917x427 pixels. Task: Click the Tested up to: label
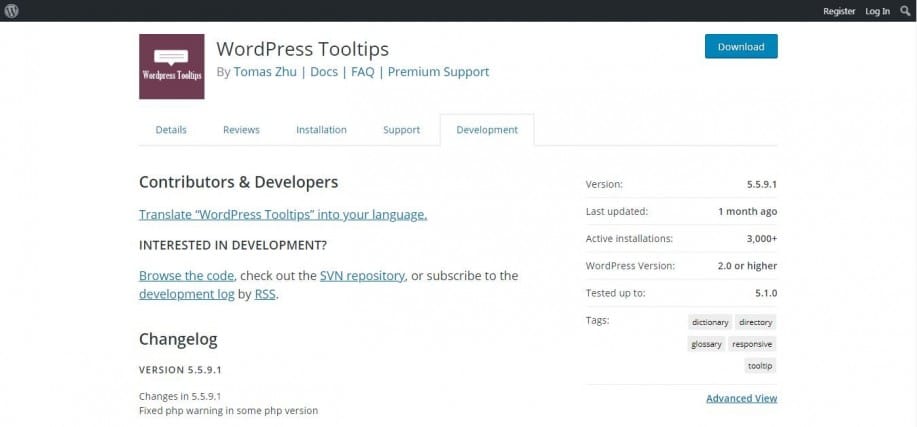616,293
